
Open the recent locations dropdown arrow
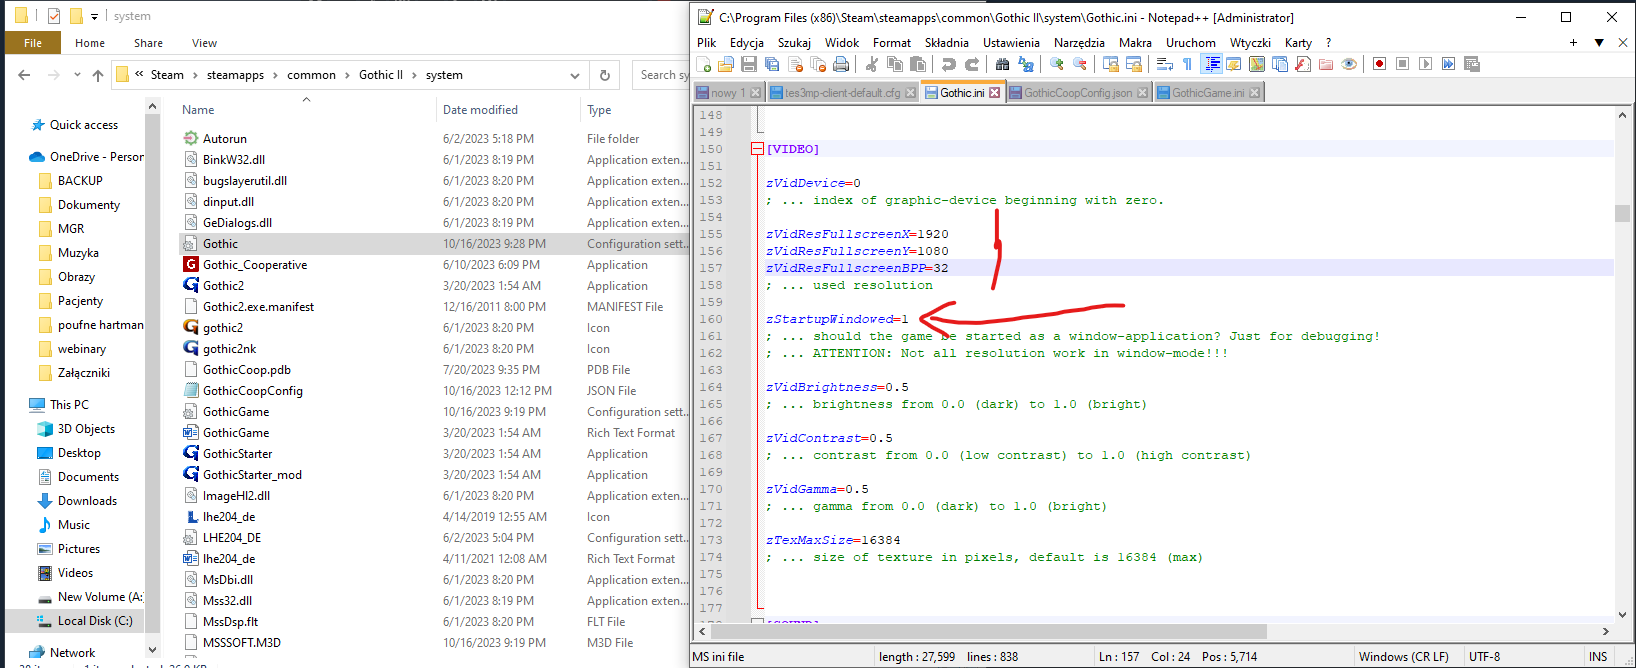(76, 75)
